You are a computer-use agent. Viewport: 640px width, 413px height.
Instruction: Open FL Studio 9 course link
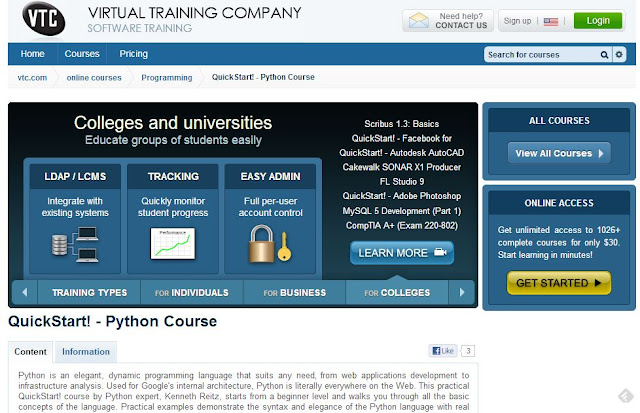tap(402, 181)
